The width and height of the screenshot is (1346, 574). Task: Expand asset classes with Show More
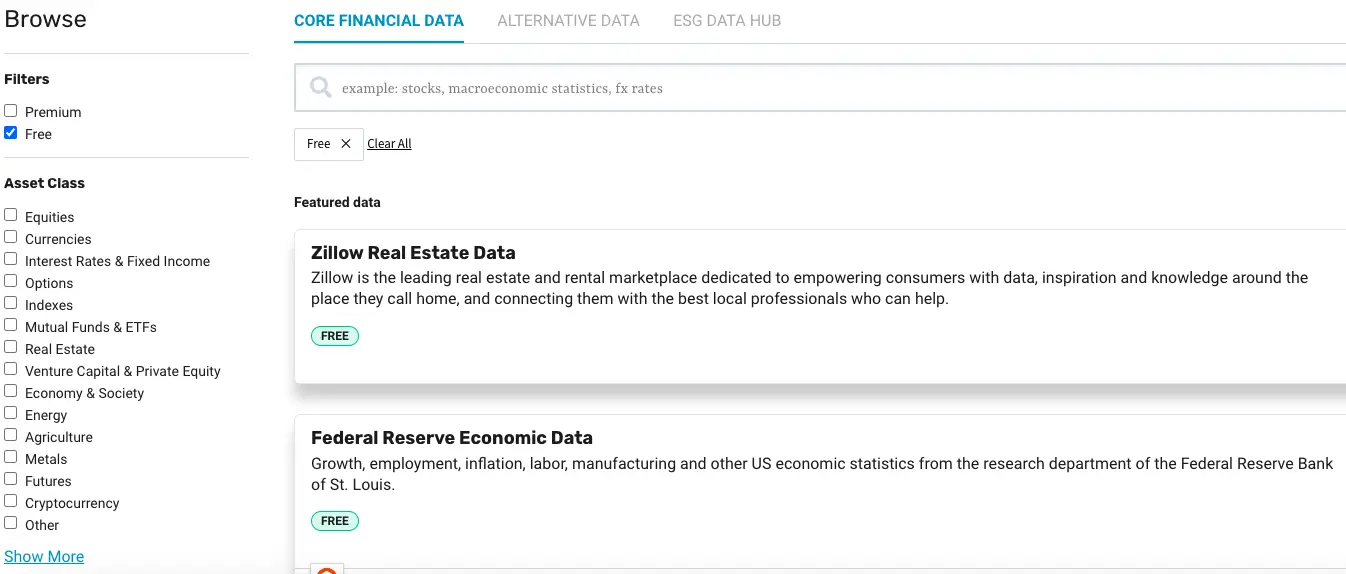click(x=44, y=556)
